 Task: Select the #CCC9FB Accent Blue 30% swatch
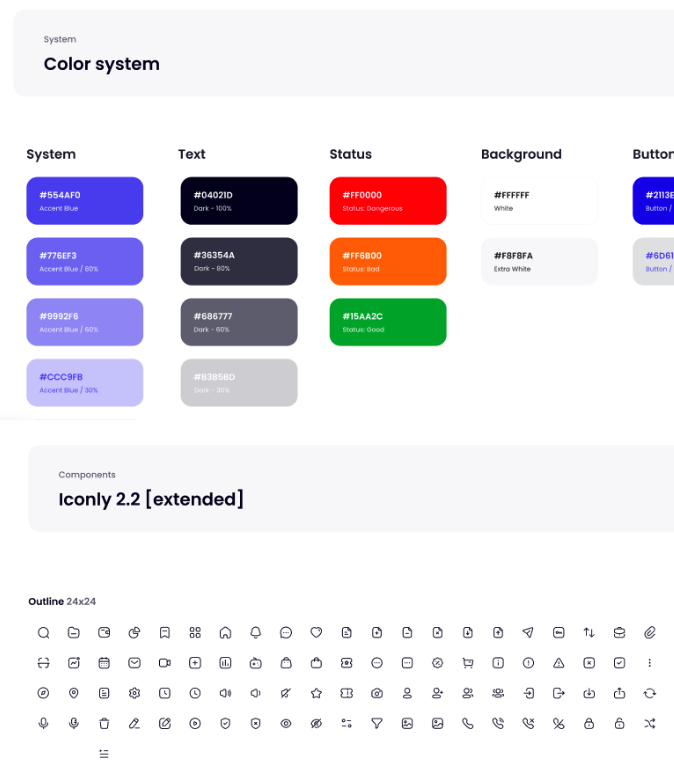[x=85, y=383]
